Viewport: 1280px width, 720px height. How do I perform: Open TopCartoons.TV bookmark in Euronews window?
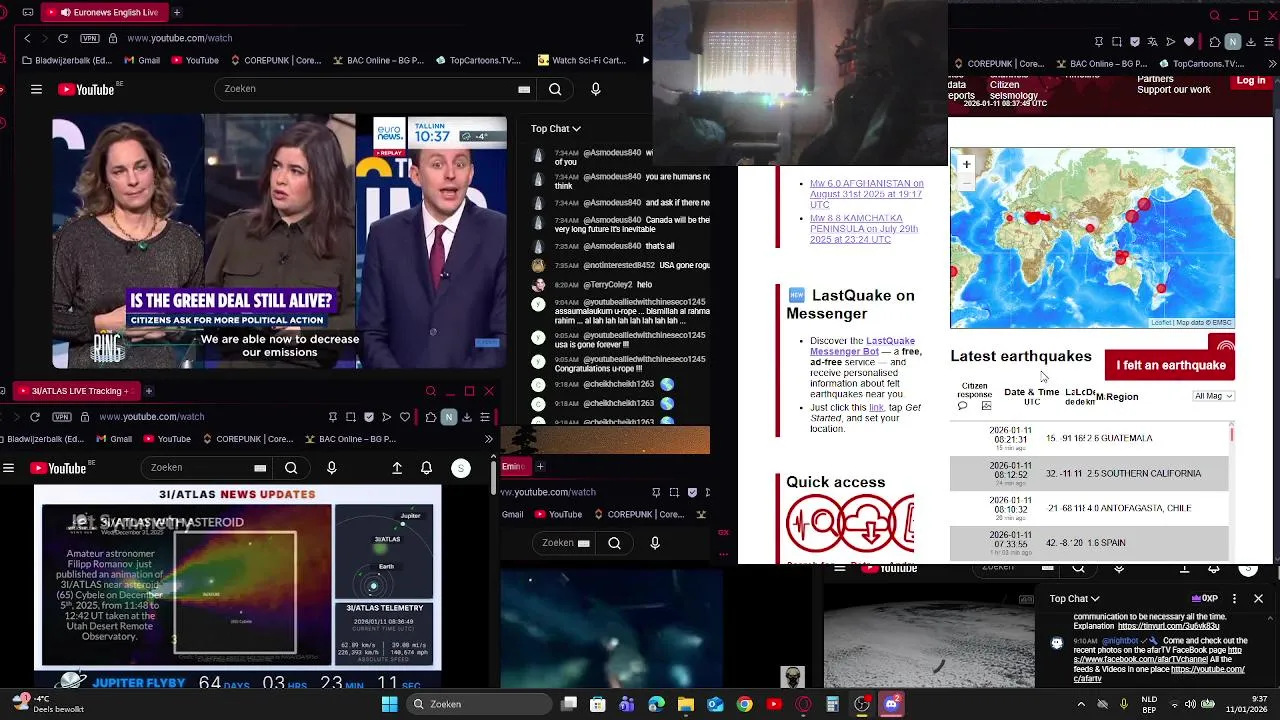pyautogui.click(x=478, y=60)
